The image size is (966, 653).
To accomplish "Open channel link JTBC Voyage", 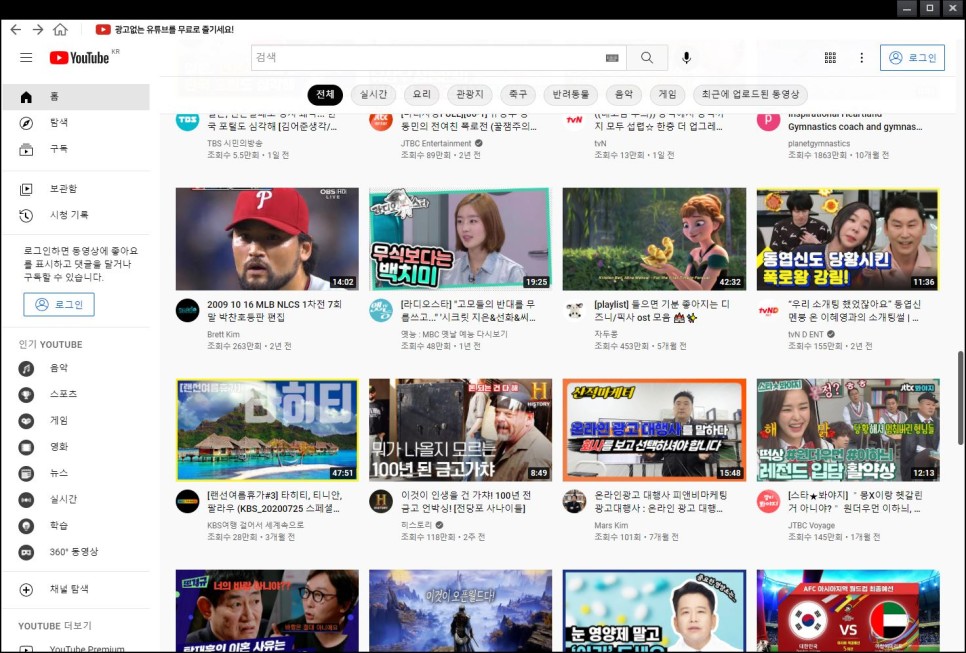I will tap(811, 525).
